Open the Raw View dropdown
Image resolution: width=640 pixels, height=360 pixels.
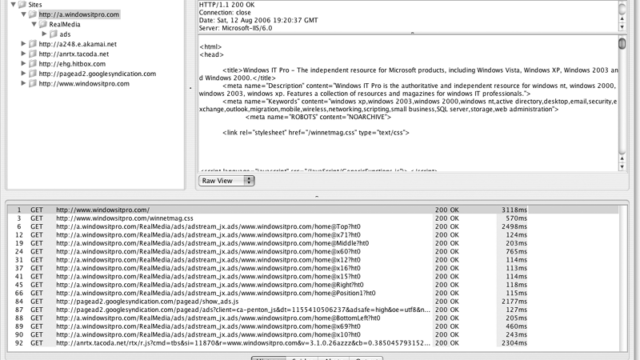(227, 181)
